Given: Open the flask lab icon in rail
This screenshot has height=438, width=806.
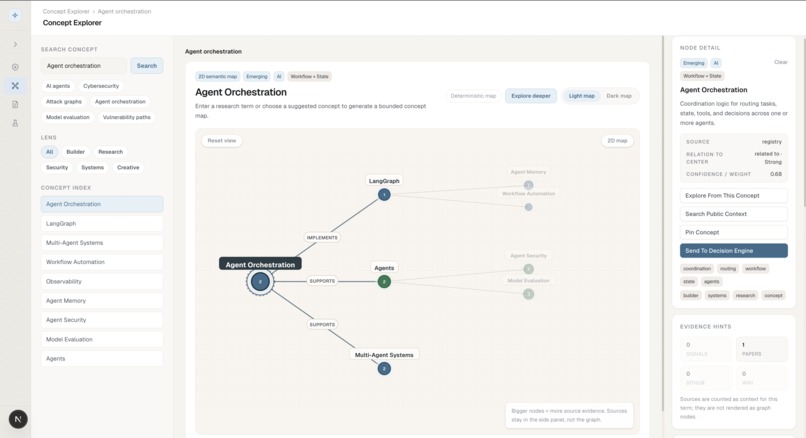Looking at the screenshot, I should tap(15, 123).
